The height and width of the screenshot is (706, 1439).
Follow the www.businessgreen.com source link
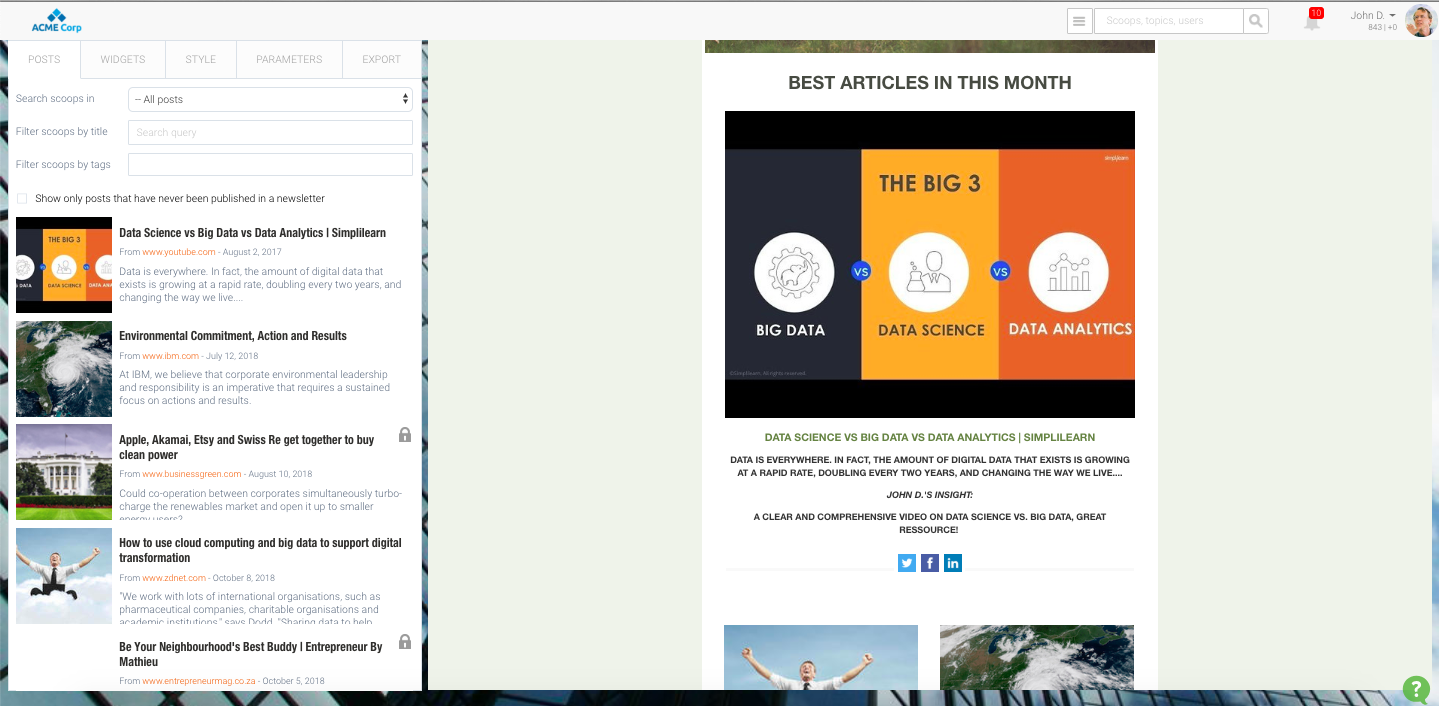(x=192, y=474)
